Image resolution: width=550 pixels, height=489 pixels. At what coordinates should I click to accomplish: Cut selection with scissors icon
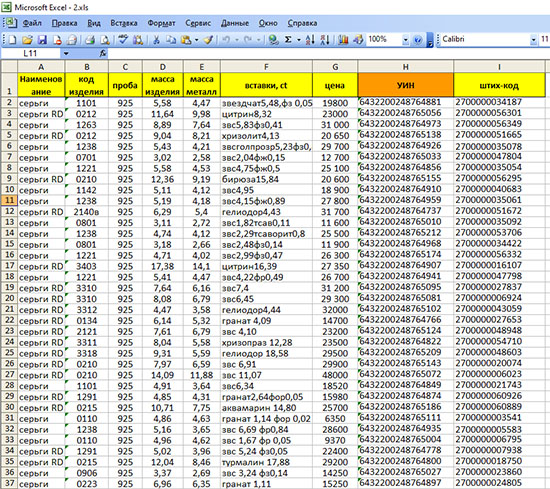pos(156,40)
